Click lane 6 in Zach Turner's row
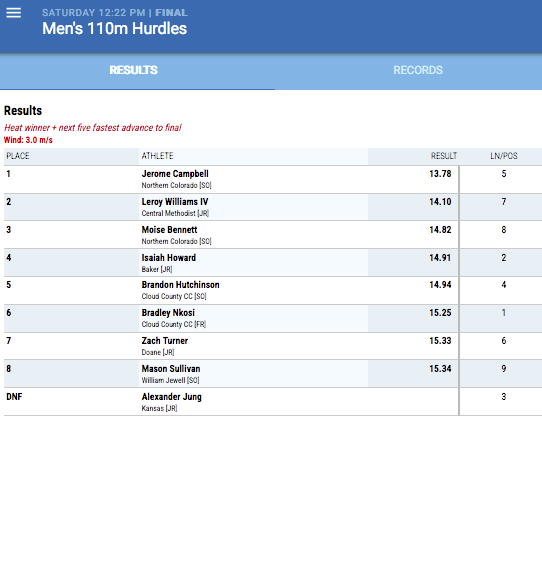Viewport: 542px width, 567px height. pos(504,341)
